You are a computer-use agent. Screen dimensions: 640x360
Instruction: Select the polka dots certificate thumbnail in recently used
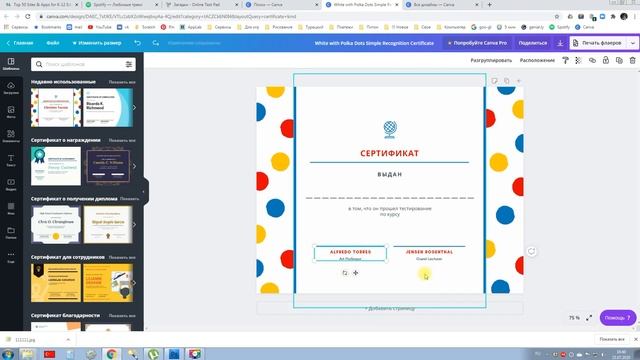tap(56, 108)
